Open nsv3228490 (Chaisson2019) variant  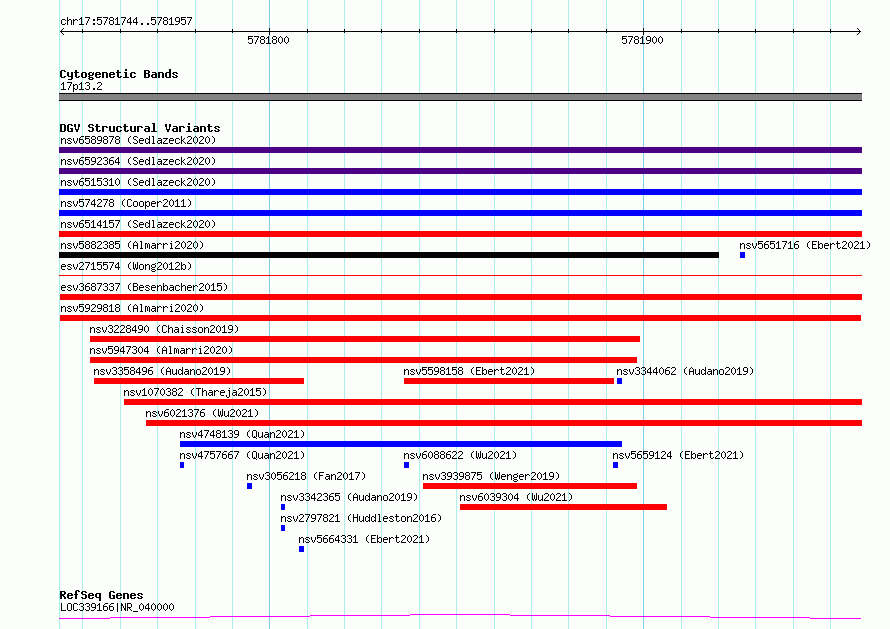164,329
